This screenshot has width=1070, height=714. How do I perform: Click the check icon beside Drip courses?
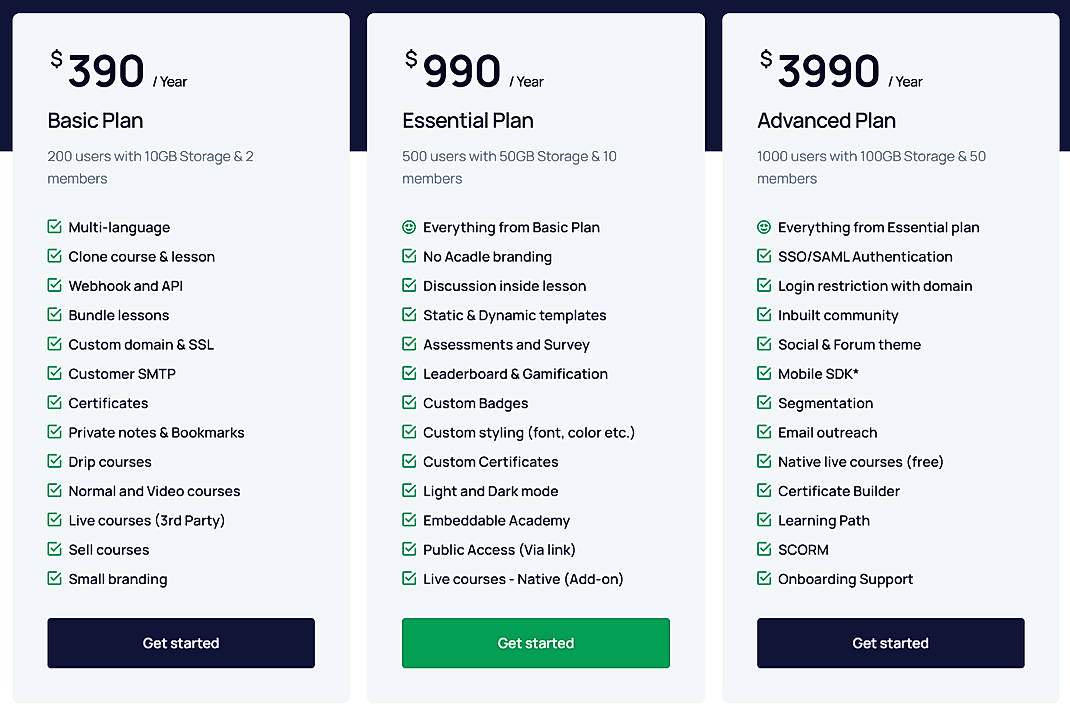click(x=54, y=462)
